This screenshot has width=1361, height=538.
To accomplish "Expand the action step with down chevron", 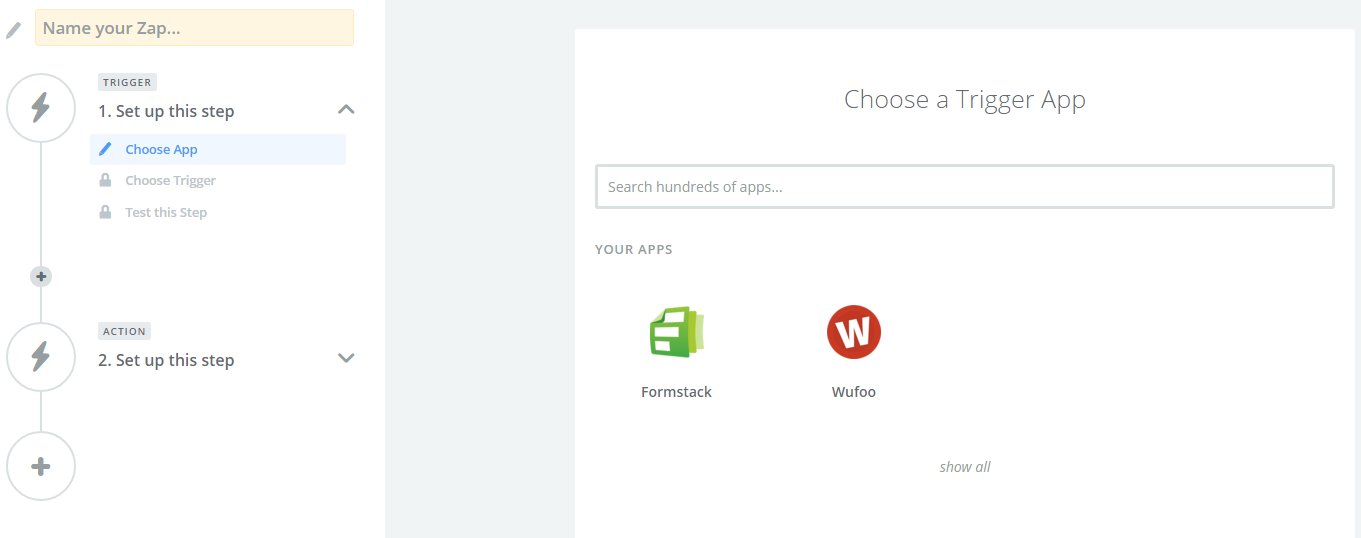I will [346, 358].
